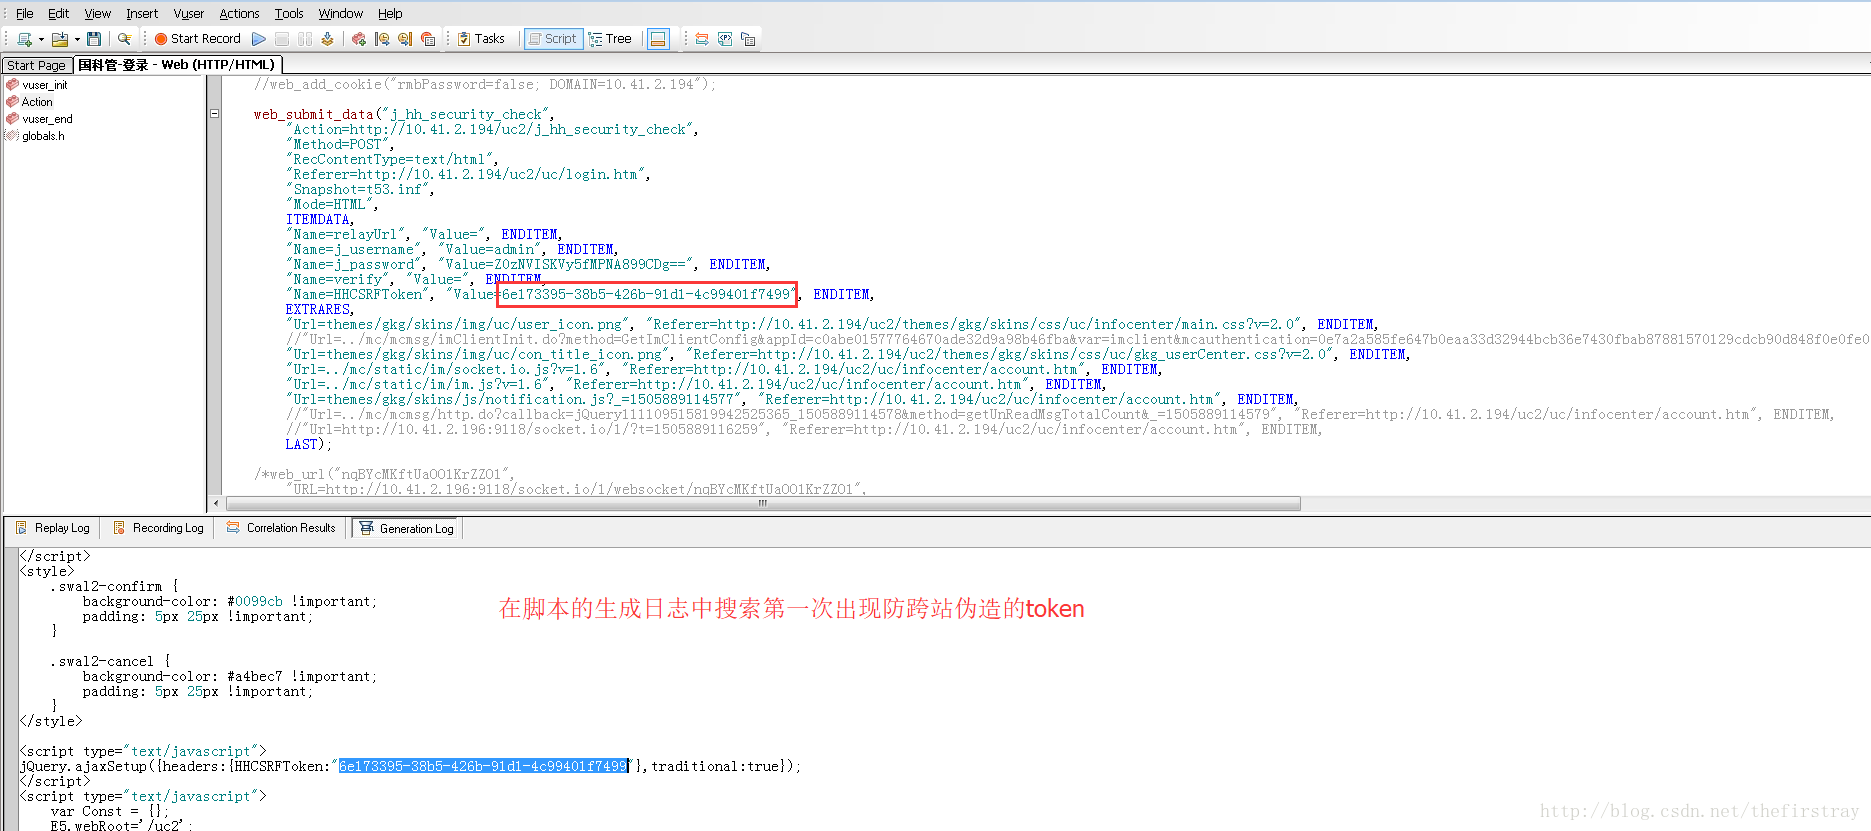Image resolution: width=1871 pixels, height=831 pixels.
Task: Open the Tools menu
Action: pyautogui.click(x=289, y=13)
